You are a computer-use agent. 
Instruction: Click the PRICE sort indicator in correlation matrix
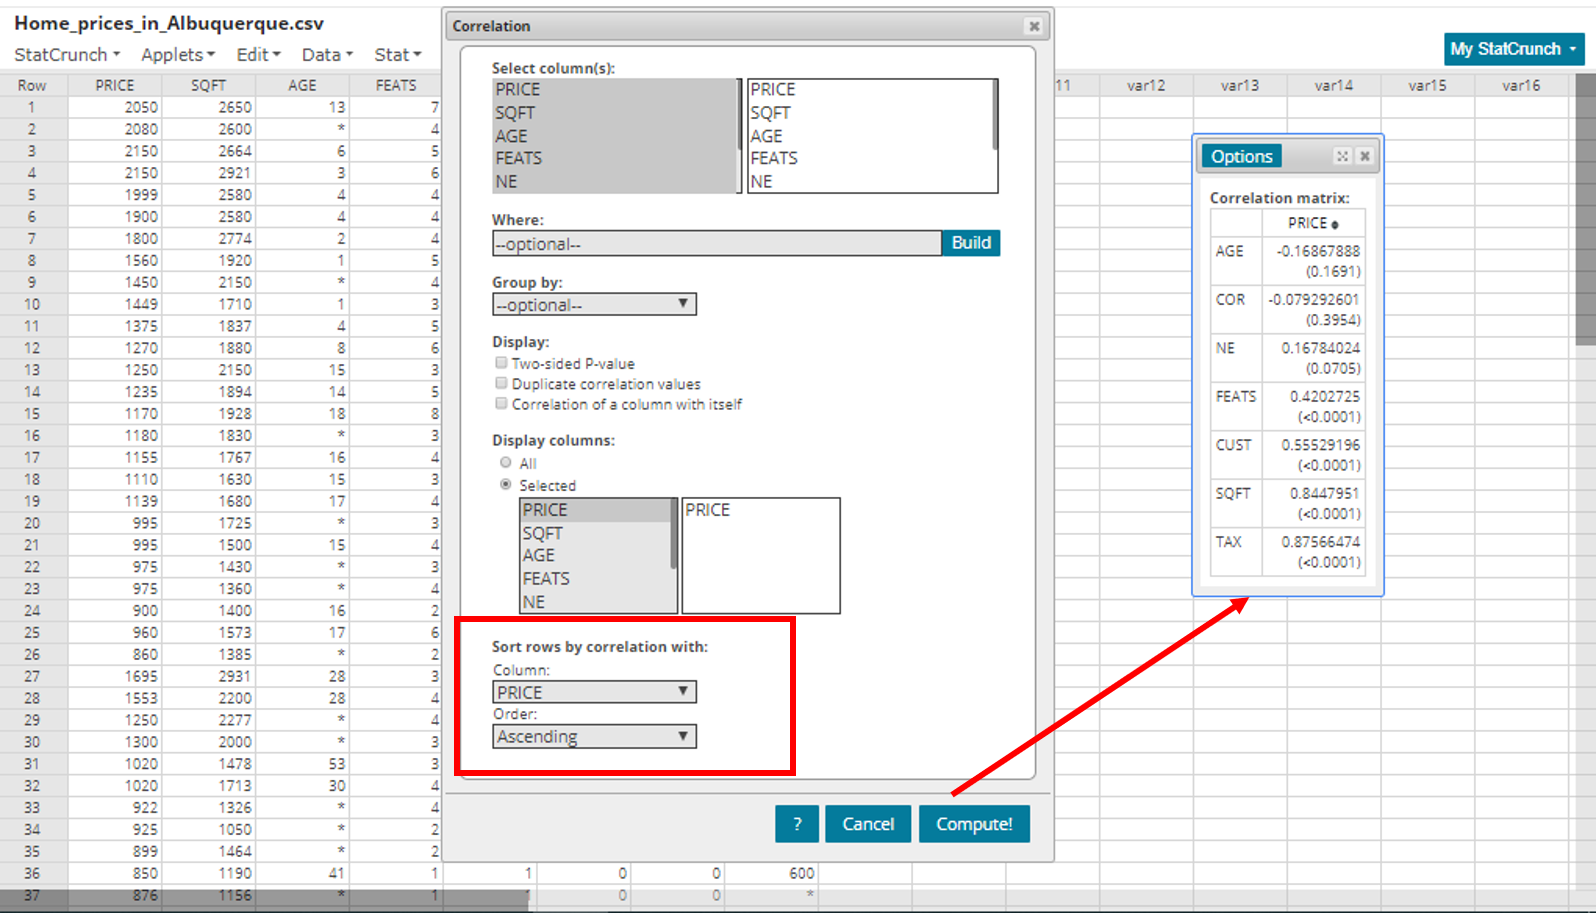(x=1335, y=224)
